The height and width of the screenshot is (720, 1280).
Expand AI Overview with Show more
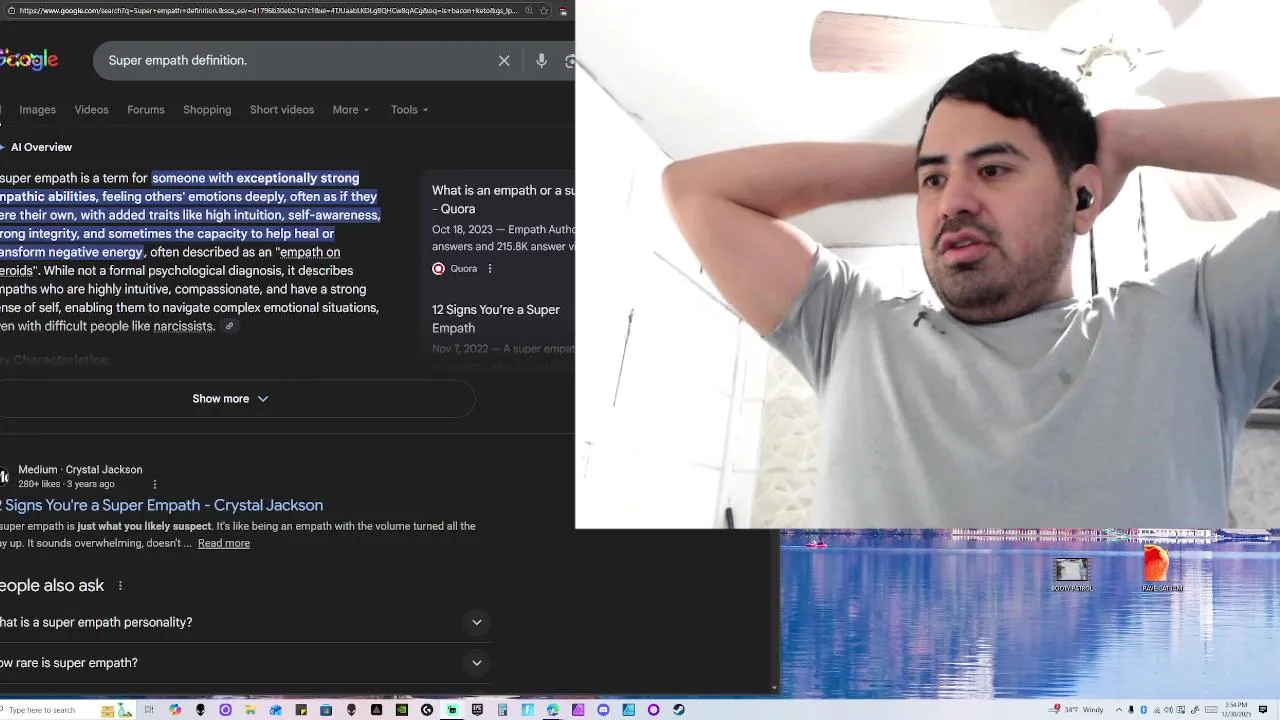[x=231, y=399]
